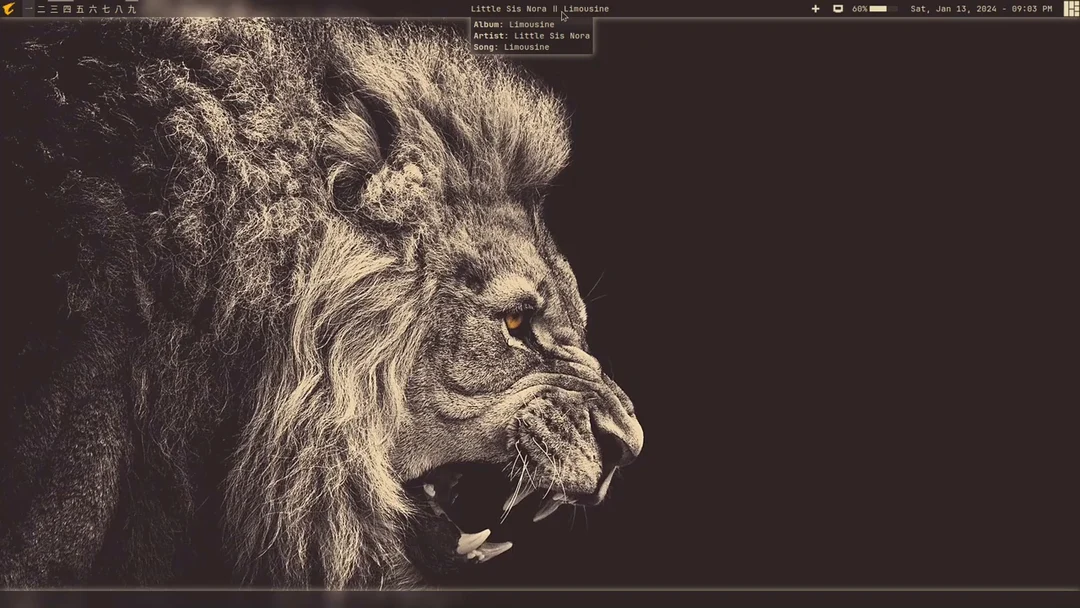The image size is (1080, 608).
Task: Switch to workspace 七
Action: (x=106, y=8)
